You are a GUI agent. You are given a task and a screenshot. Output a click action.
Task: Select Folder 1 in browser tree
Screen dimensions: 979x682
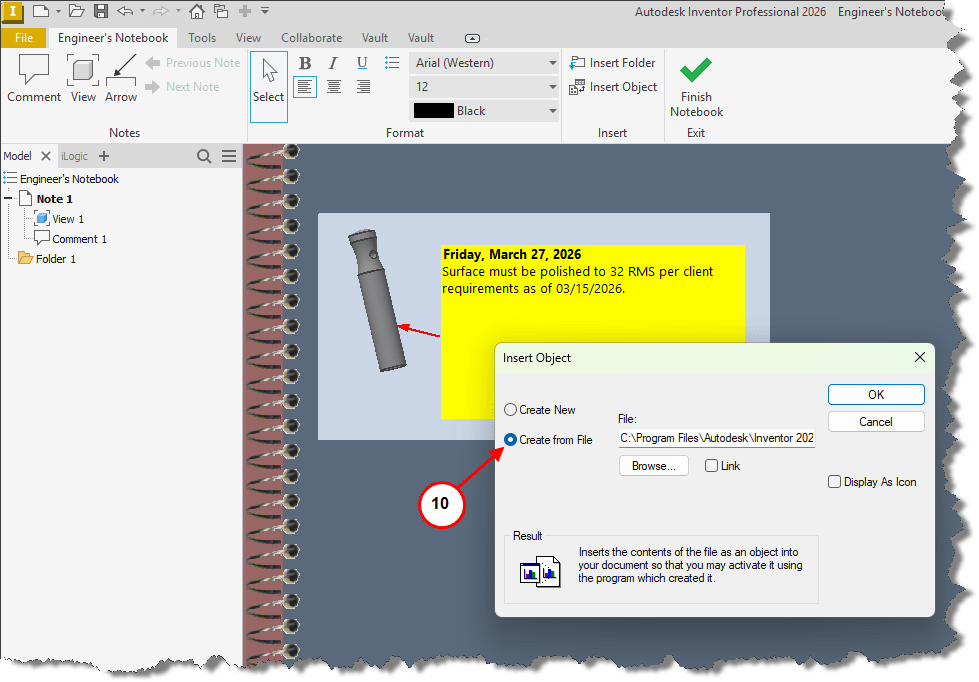click(47, 259)
